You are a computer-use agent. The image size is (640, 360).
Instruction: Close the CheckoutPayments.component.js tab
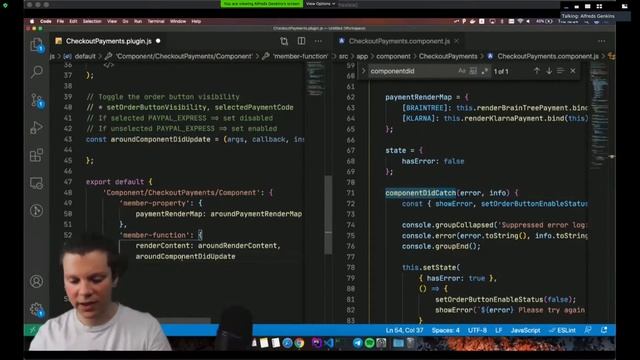457,41
